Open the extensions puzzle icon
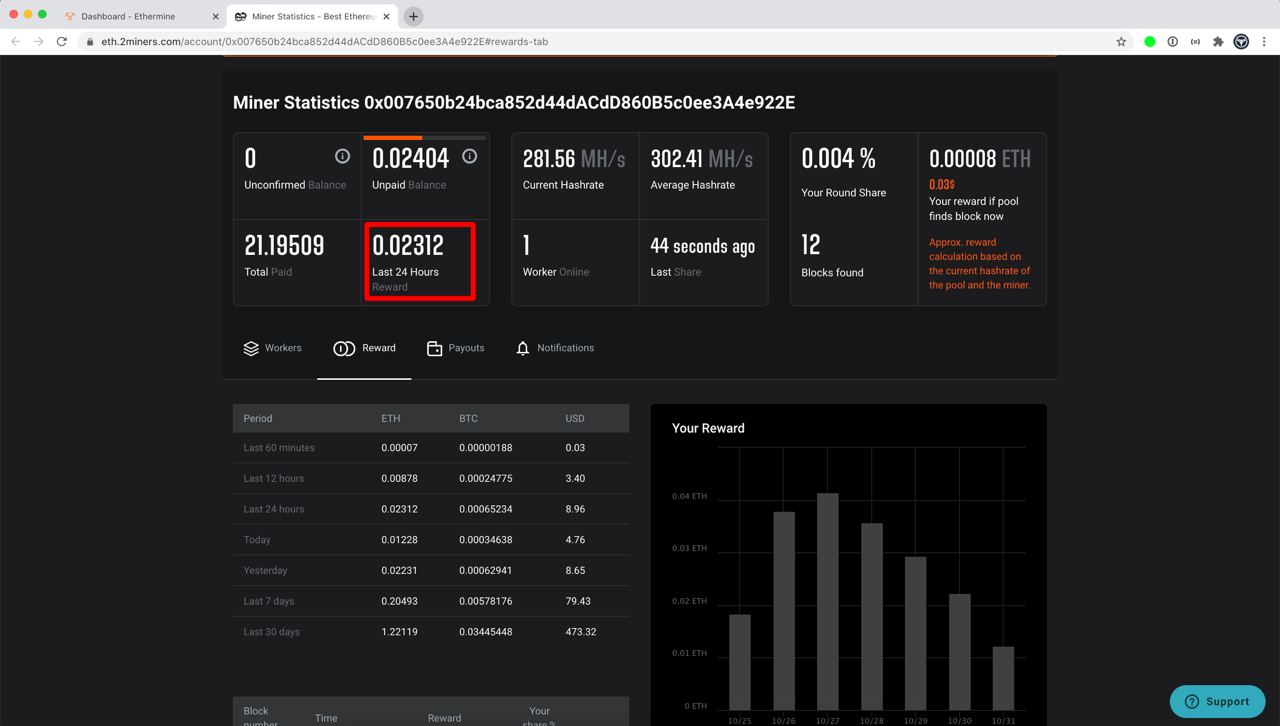Image resolution: width=1280 pixels, height=726 pixels. click(1218, 42)
